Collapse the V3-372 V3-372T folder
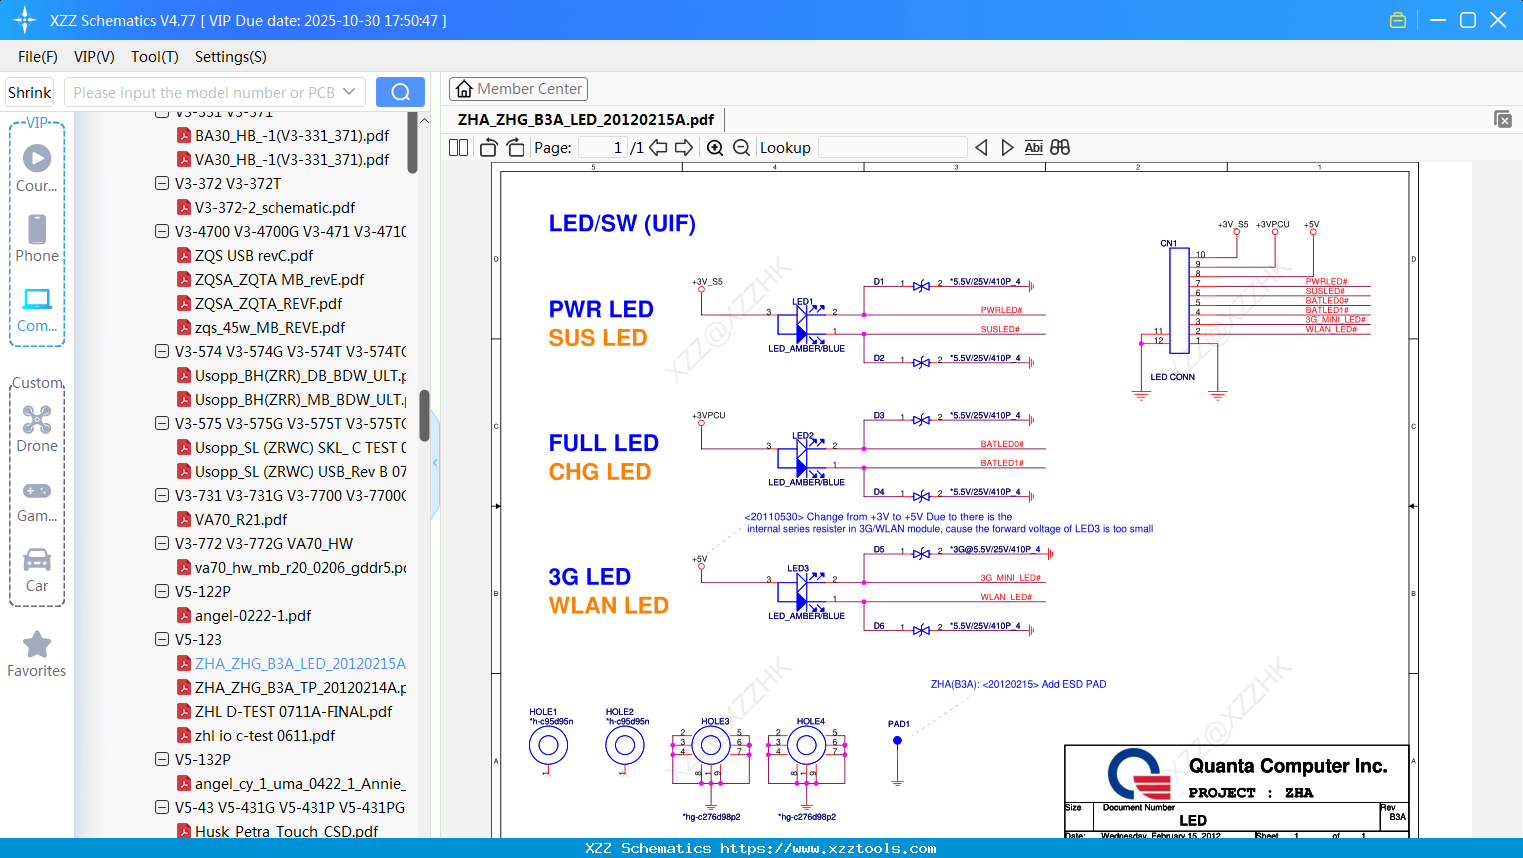The width and height of the screenshot is (1523, 858). click(162, 183)
